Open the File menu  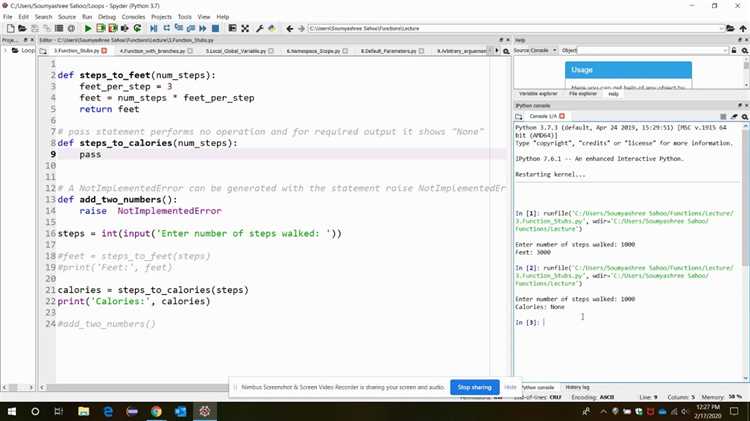(x=8, y=17)
